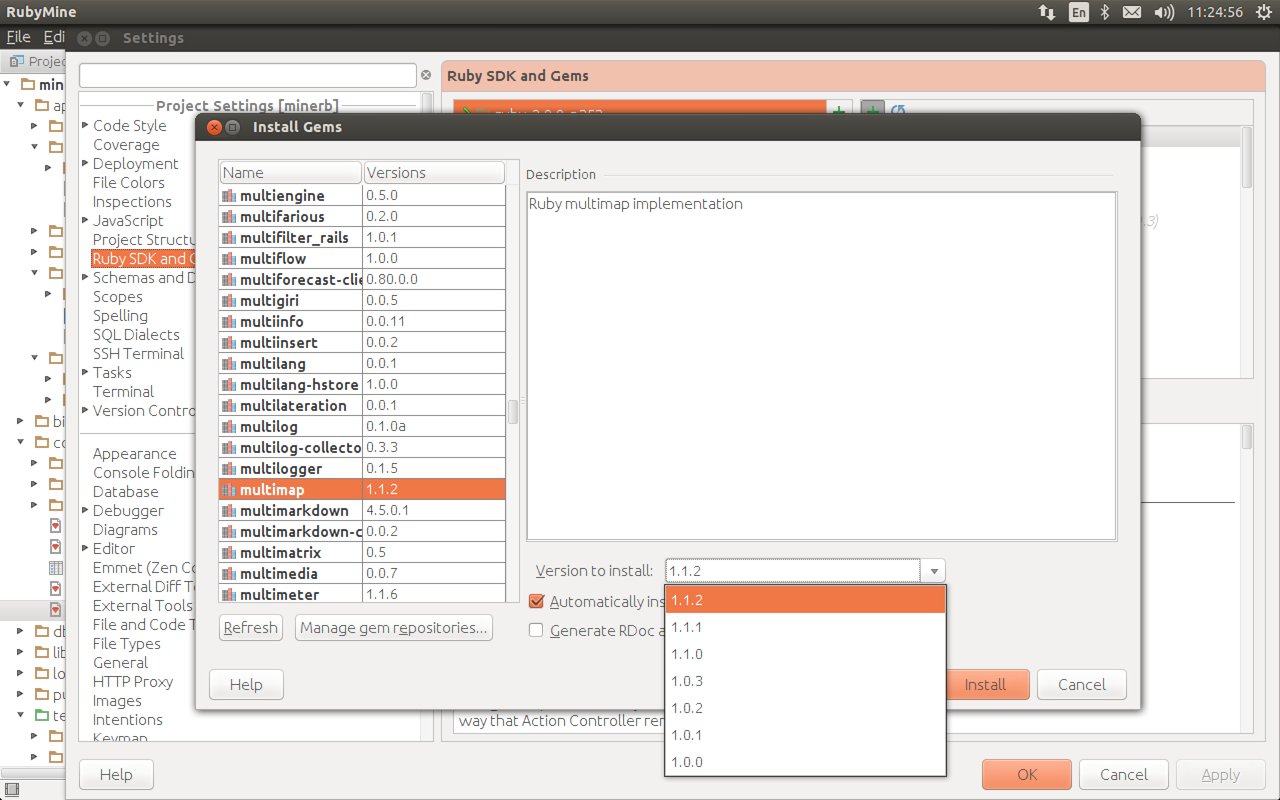Image resolution: width=1280 pixels, height=800 pixels.
Task: Choose version 1.0.3 from dropdown list
Action: (x=805, y=681)
